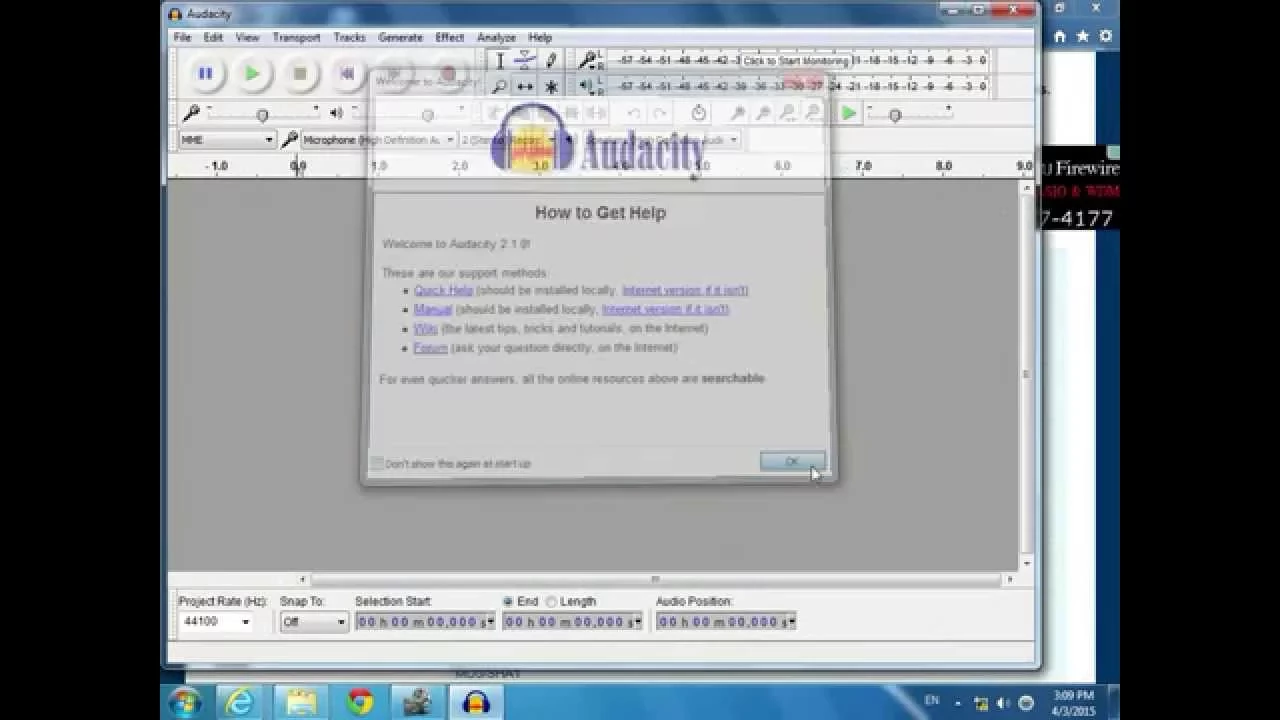Open the Forum link
Screen dimensions: 1280x720
(430, 348)
